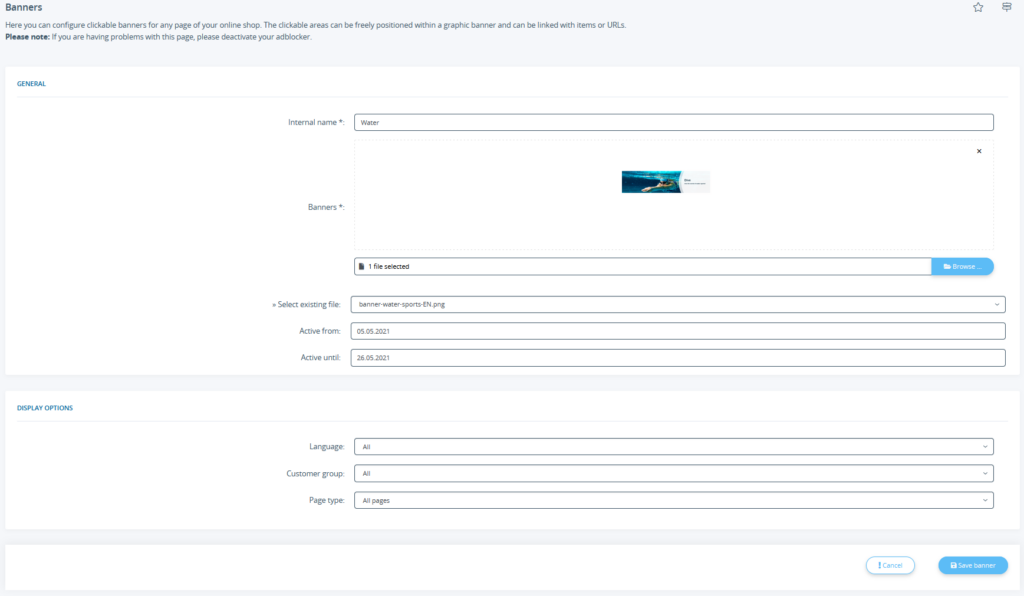1024x596 pixels.
Task: Click the star icon to bookmark this page
Action: (x=978, y=7)
